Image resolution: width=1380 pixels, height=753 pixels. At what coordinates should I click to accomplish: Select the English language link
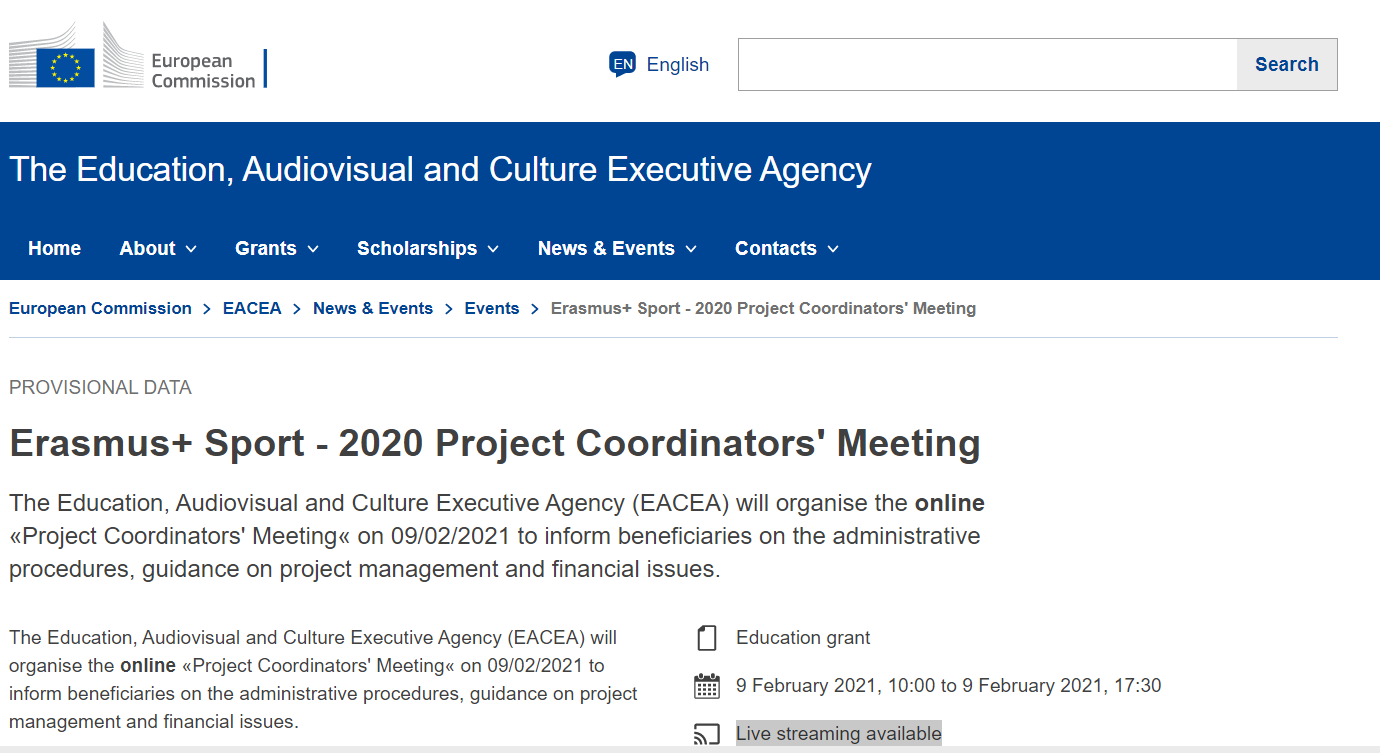pyautogui.click(x=678, y=65)
